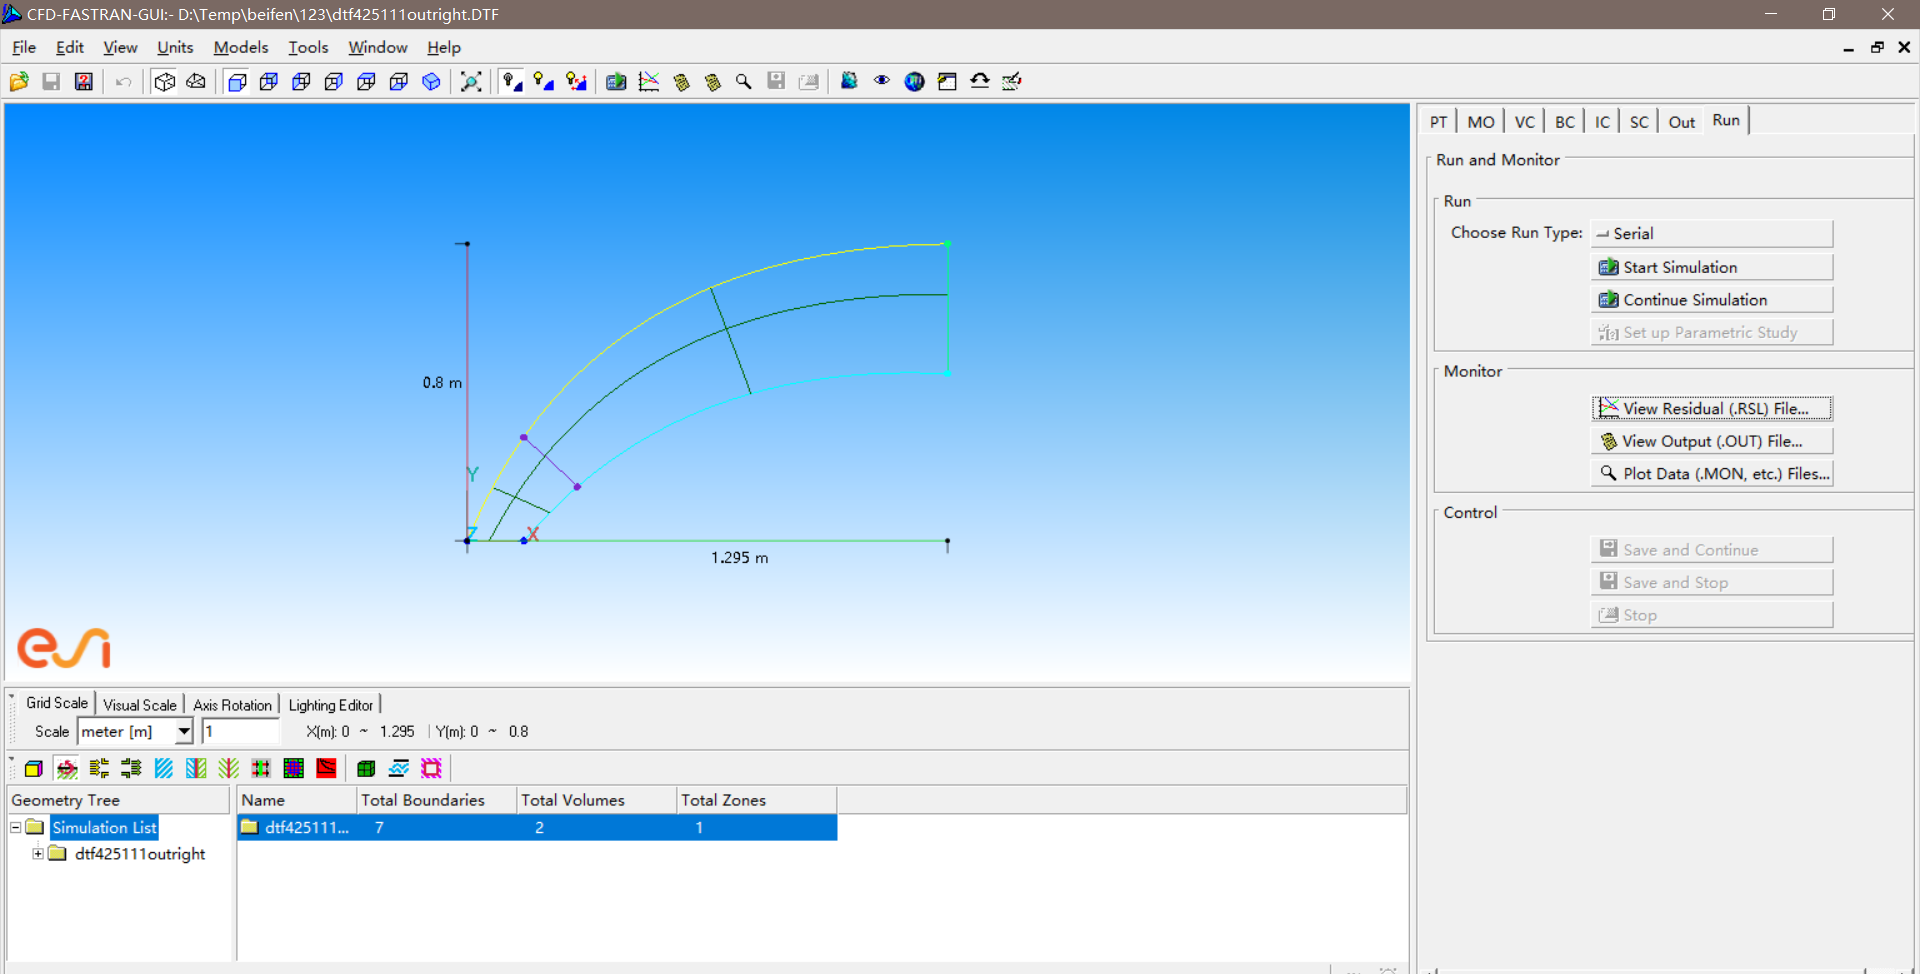Toggle the yellow box display icon
The height and width of the screenshot is (974, 1920).
pos(33,768)
